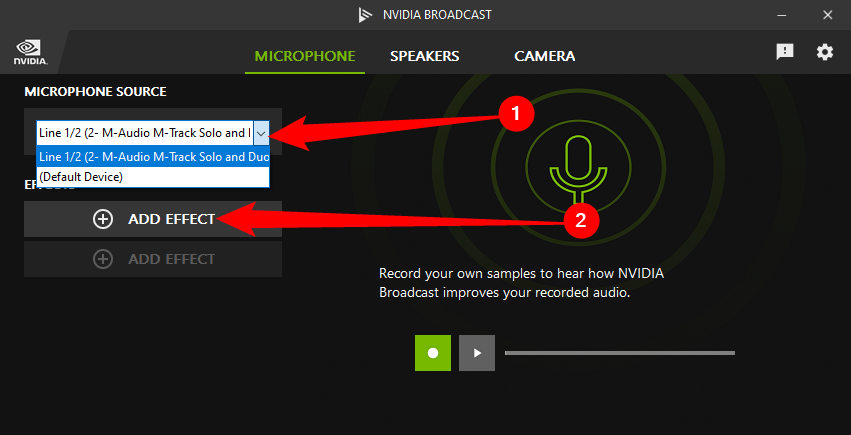Click the greyed-out Add Effect button
This screenshot has width=851, height=435.
tap(153, 259)
